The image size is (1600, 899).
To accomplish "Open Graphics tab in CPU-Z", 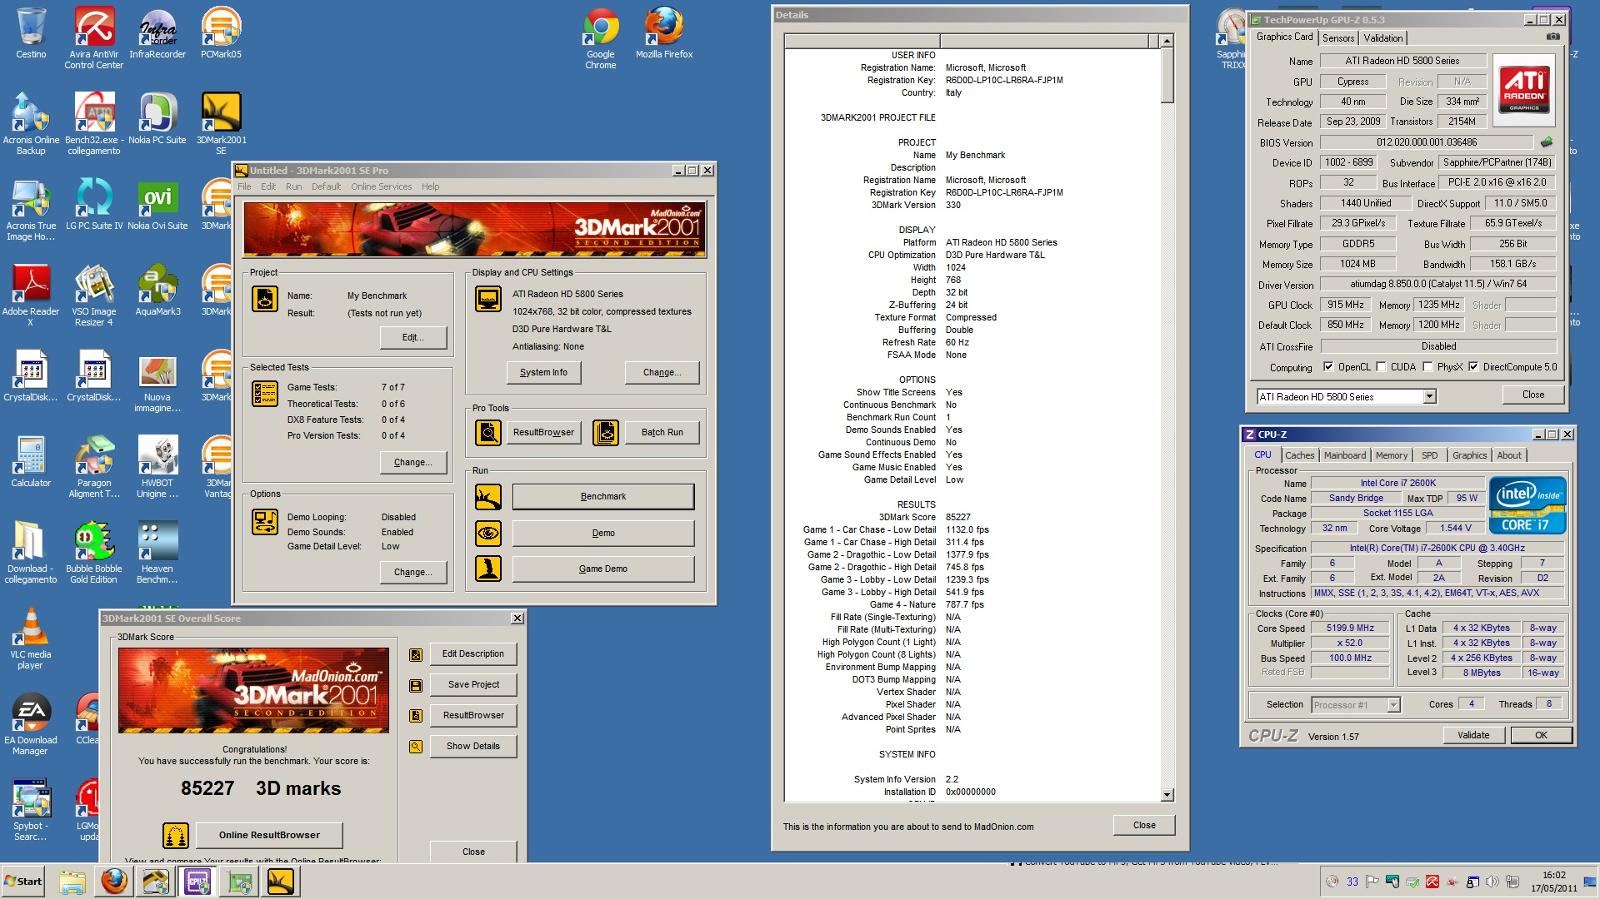I will (1469, 455).
